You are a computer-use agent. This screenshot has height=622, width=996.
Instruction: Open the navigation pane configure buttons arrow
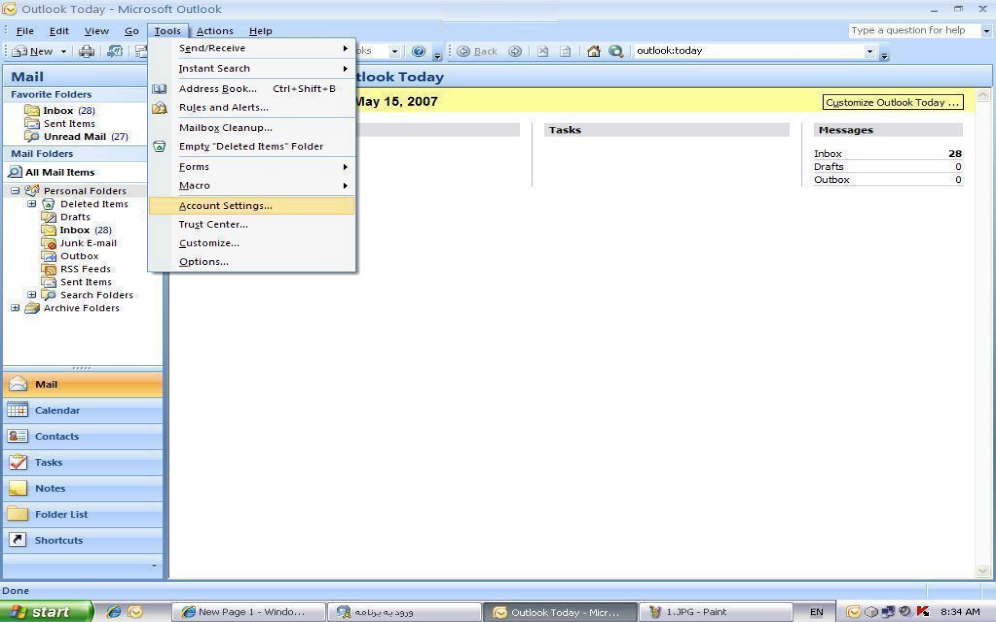[x=154, y=565]
